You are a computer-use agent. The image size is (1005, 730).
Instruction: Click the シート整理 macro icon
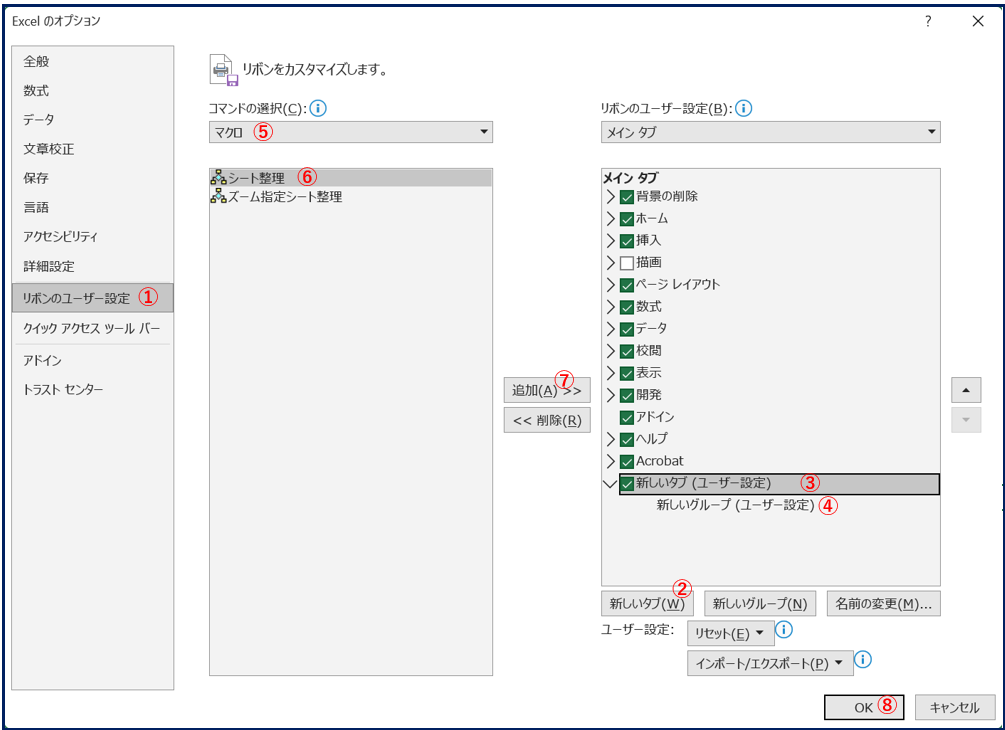tap(219, 178)
